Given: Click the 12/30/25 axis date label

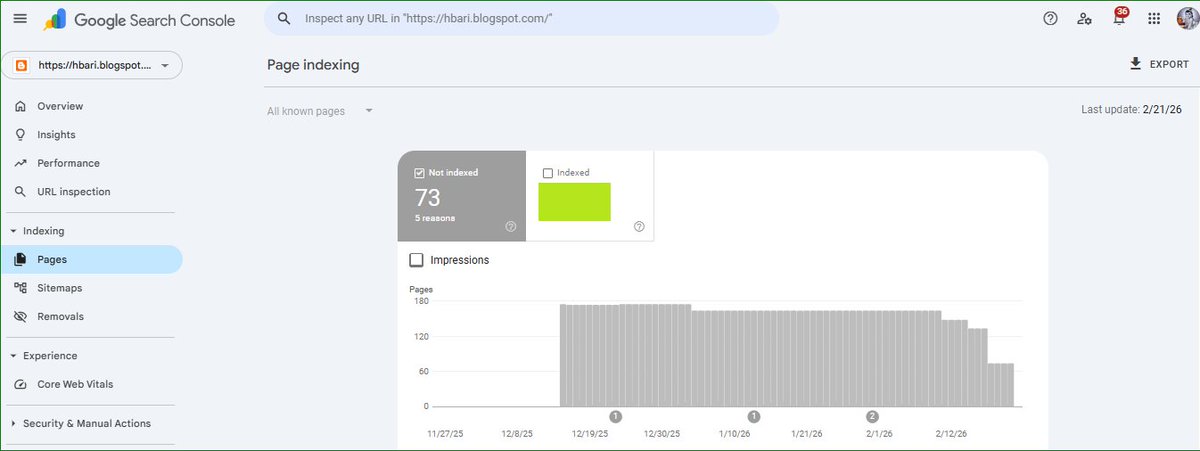Looking at the screenshot, I should tap(662, 434).
